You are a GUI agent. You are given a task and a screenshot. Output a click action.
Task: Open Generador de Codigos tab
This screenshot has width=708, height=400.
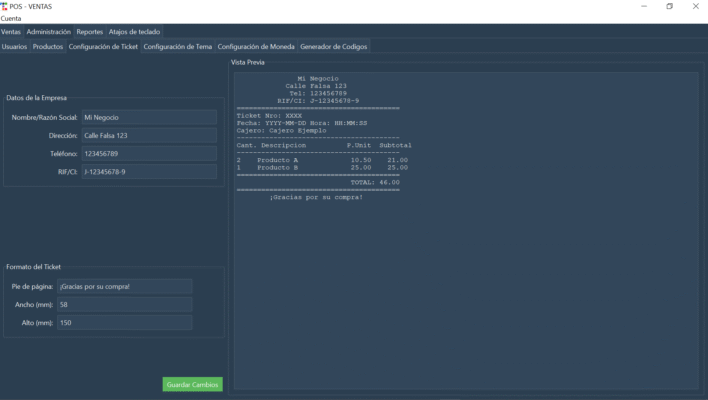coord(334,47)
